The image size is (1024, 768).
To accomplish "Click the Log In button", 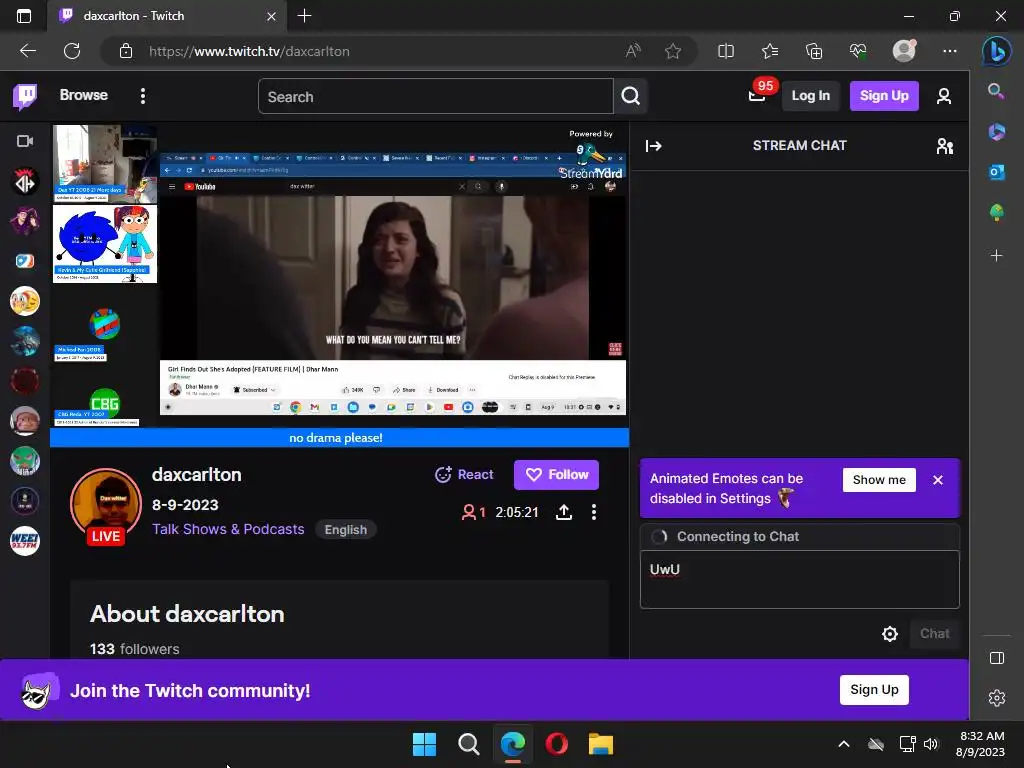I will pos(810,96).
